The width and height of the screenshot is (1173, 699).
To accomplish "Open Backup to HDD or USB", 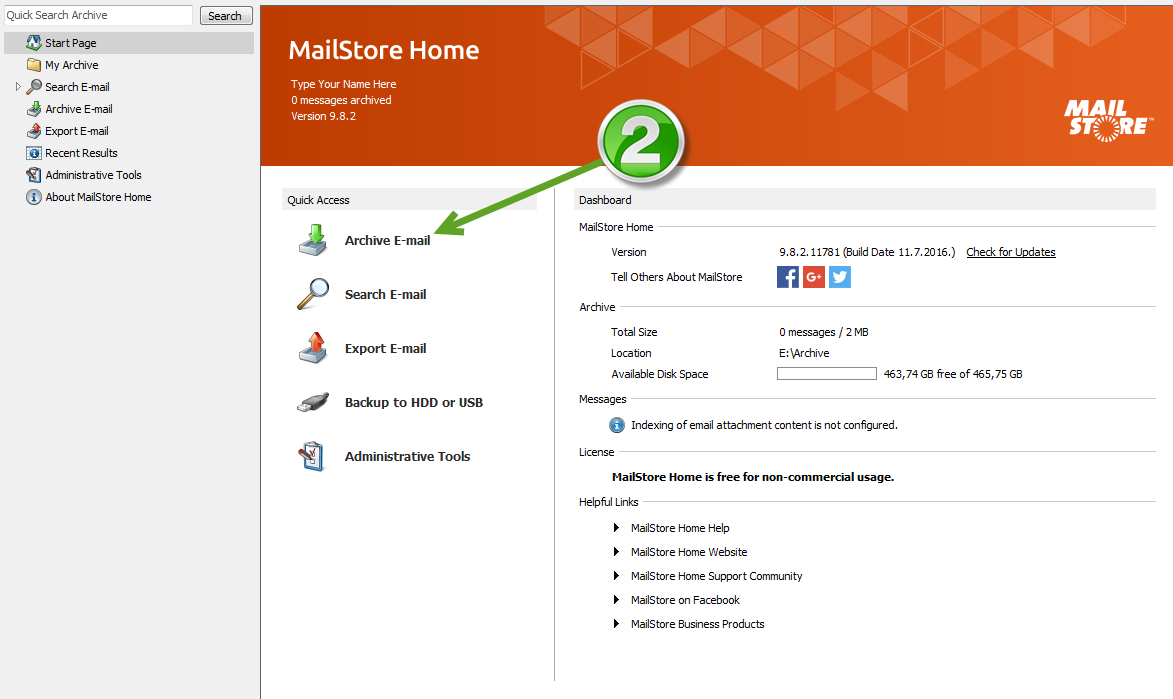I will point(414,402).
